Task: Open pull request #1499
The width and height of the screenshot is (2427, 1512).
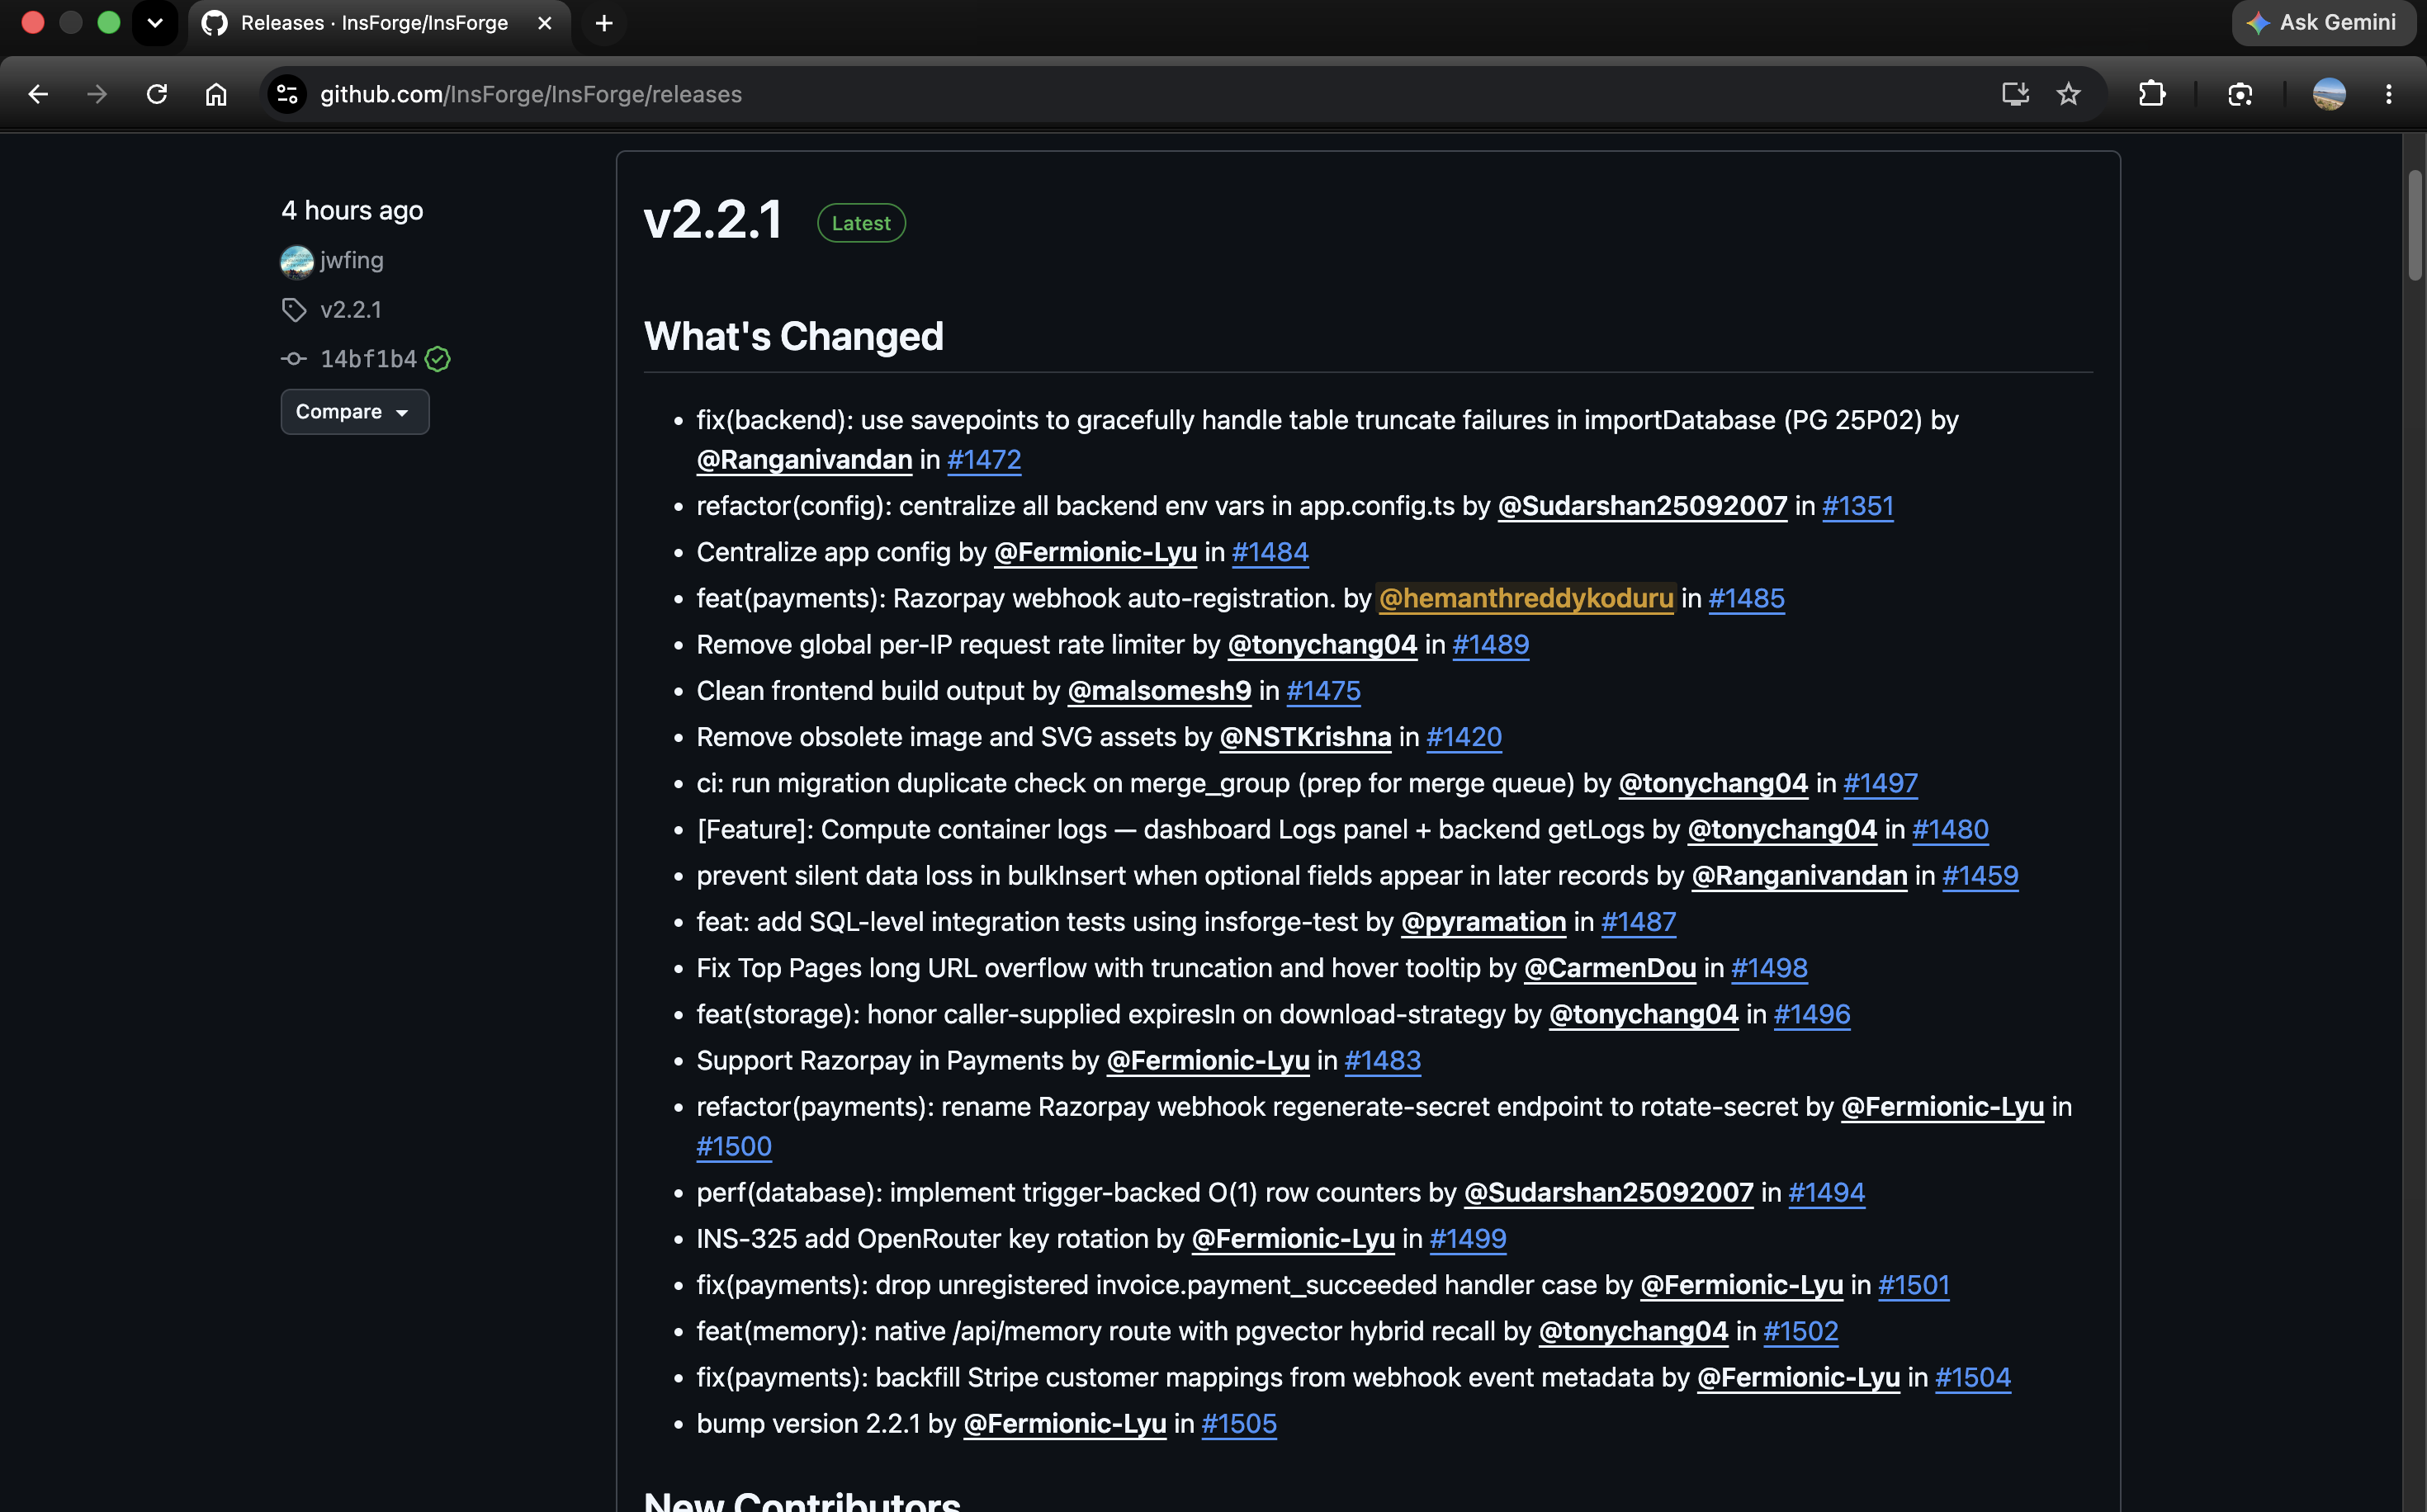Action: (x=1468, y=1238)
